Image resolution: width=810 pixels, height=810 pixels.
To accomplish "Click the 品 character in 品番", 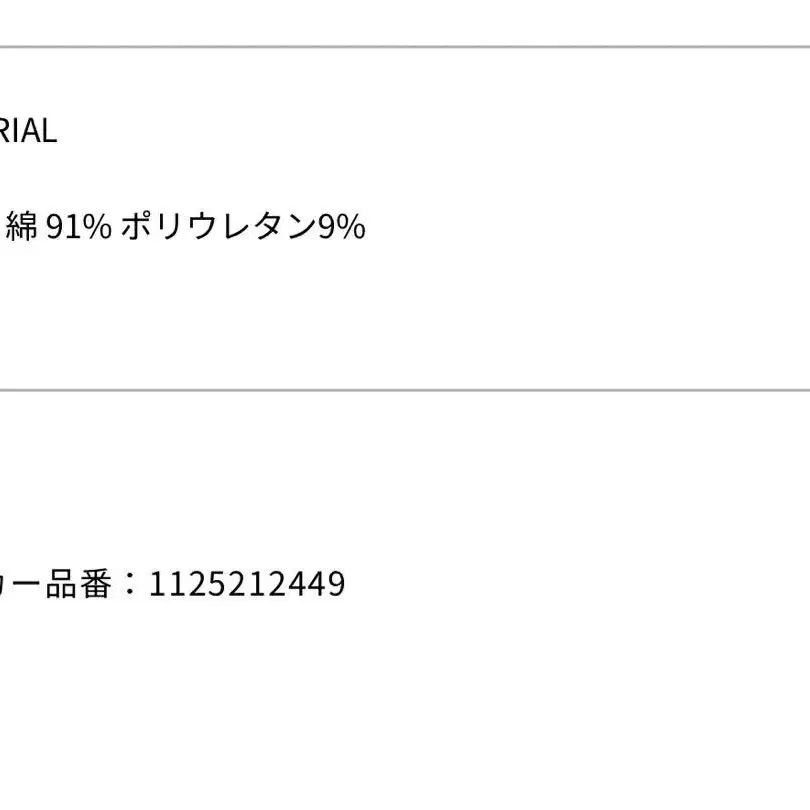I will (x=61, y=584).
